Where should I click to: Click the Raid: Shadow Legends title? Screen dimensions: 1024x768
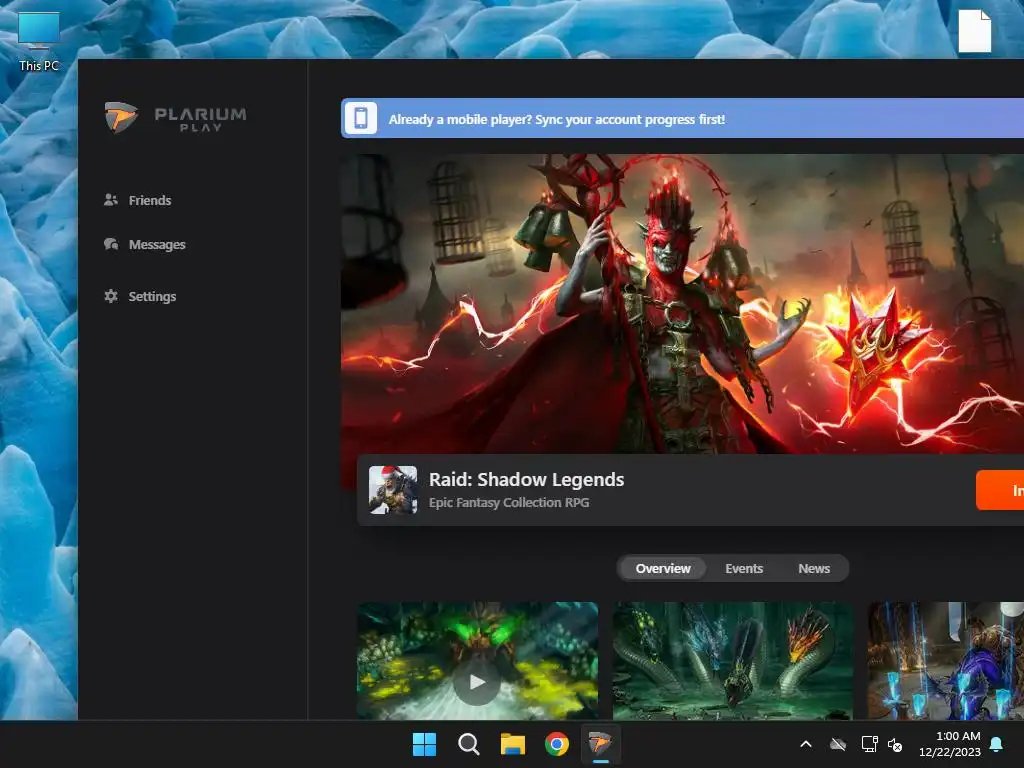point(526,479)
